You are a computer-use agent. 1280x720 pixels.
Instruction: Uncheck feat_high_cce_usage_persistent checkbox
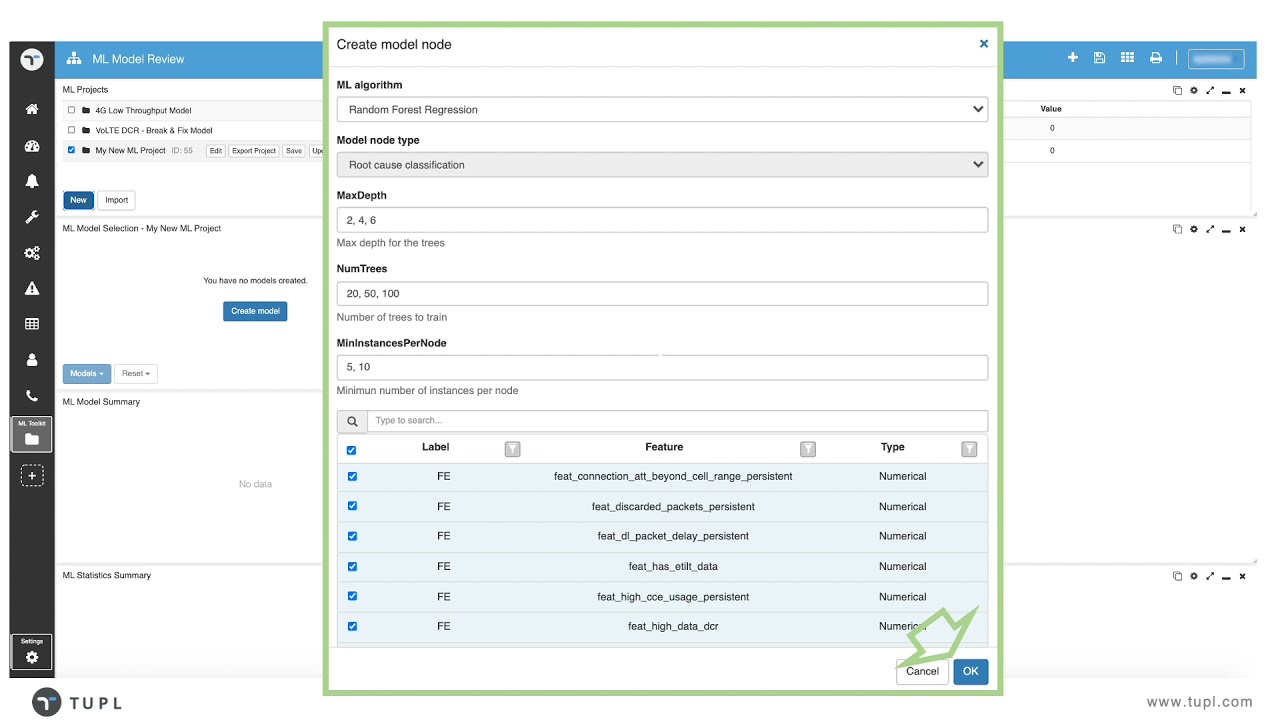[352, 596]
